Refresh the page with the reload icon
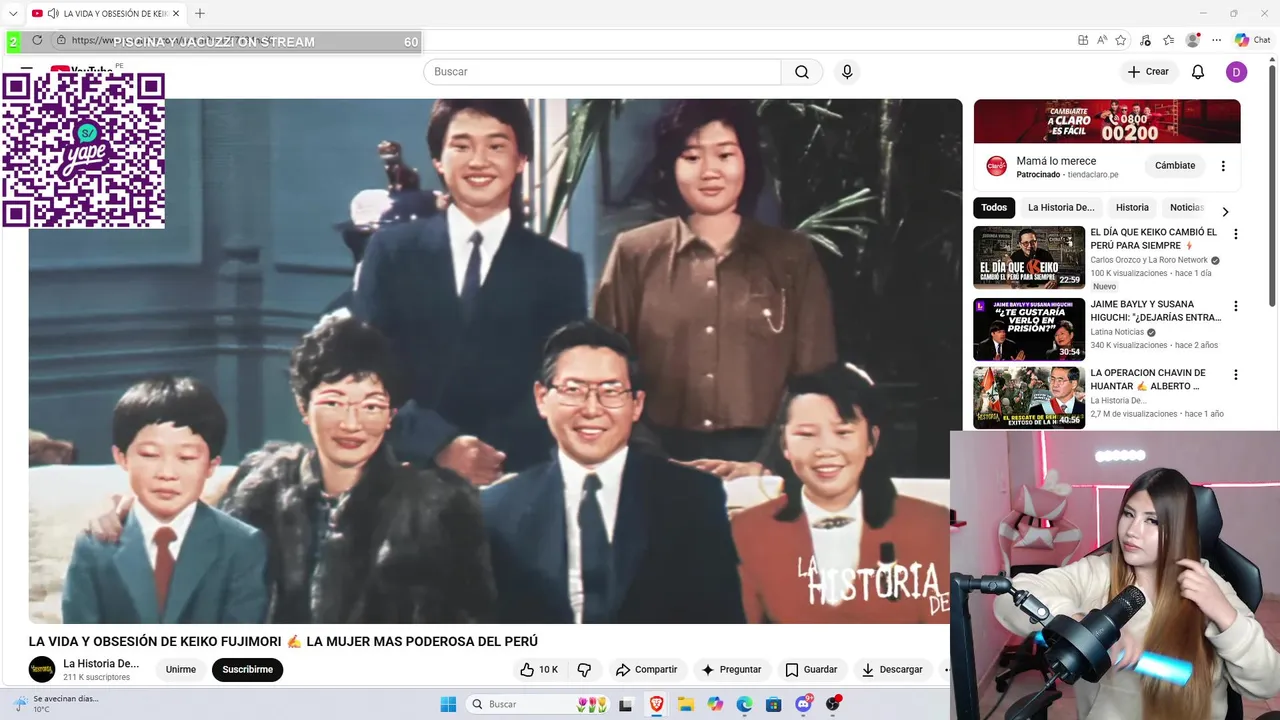 (37, 40)
